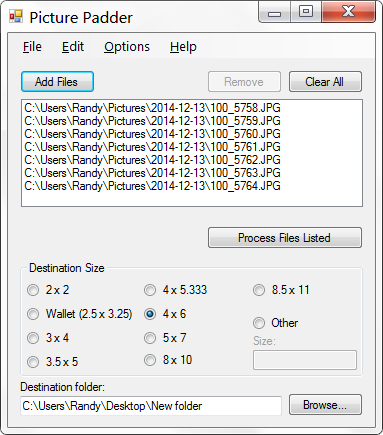Click the Add Files button
The width and height of the screenshot is (383, 435).
tap(57, 82)
